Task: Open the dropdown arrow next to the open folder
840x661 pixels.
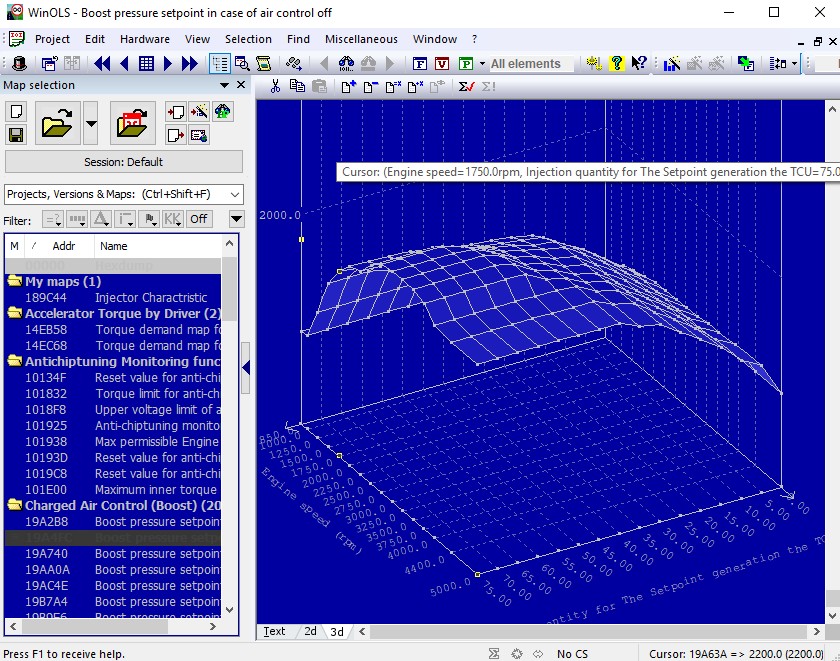Action: (x=91, y=123)
